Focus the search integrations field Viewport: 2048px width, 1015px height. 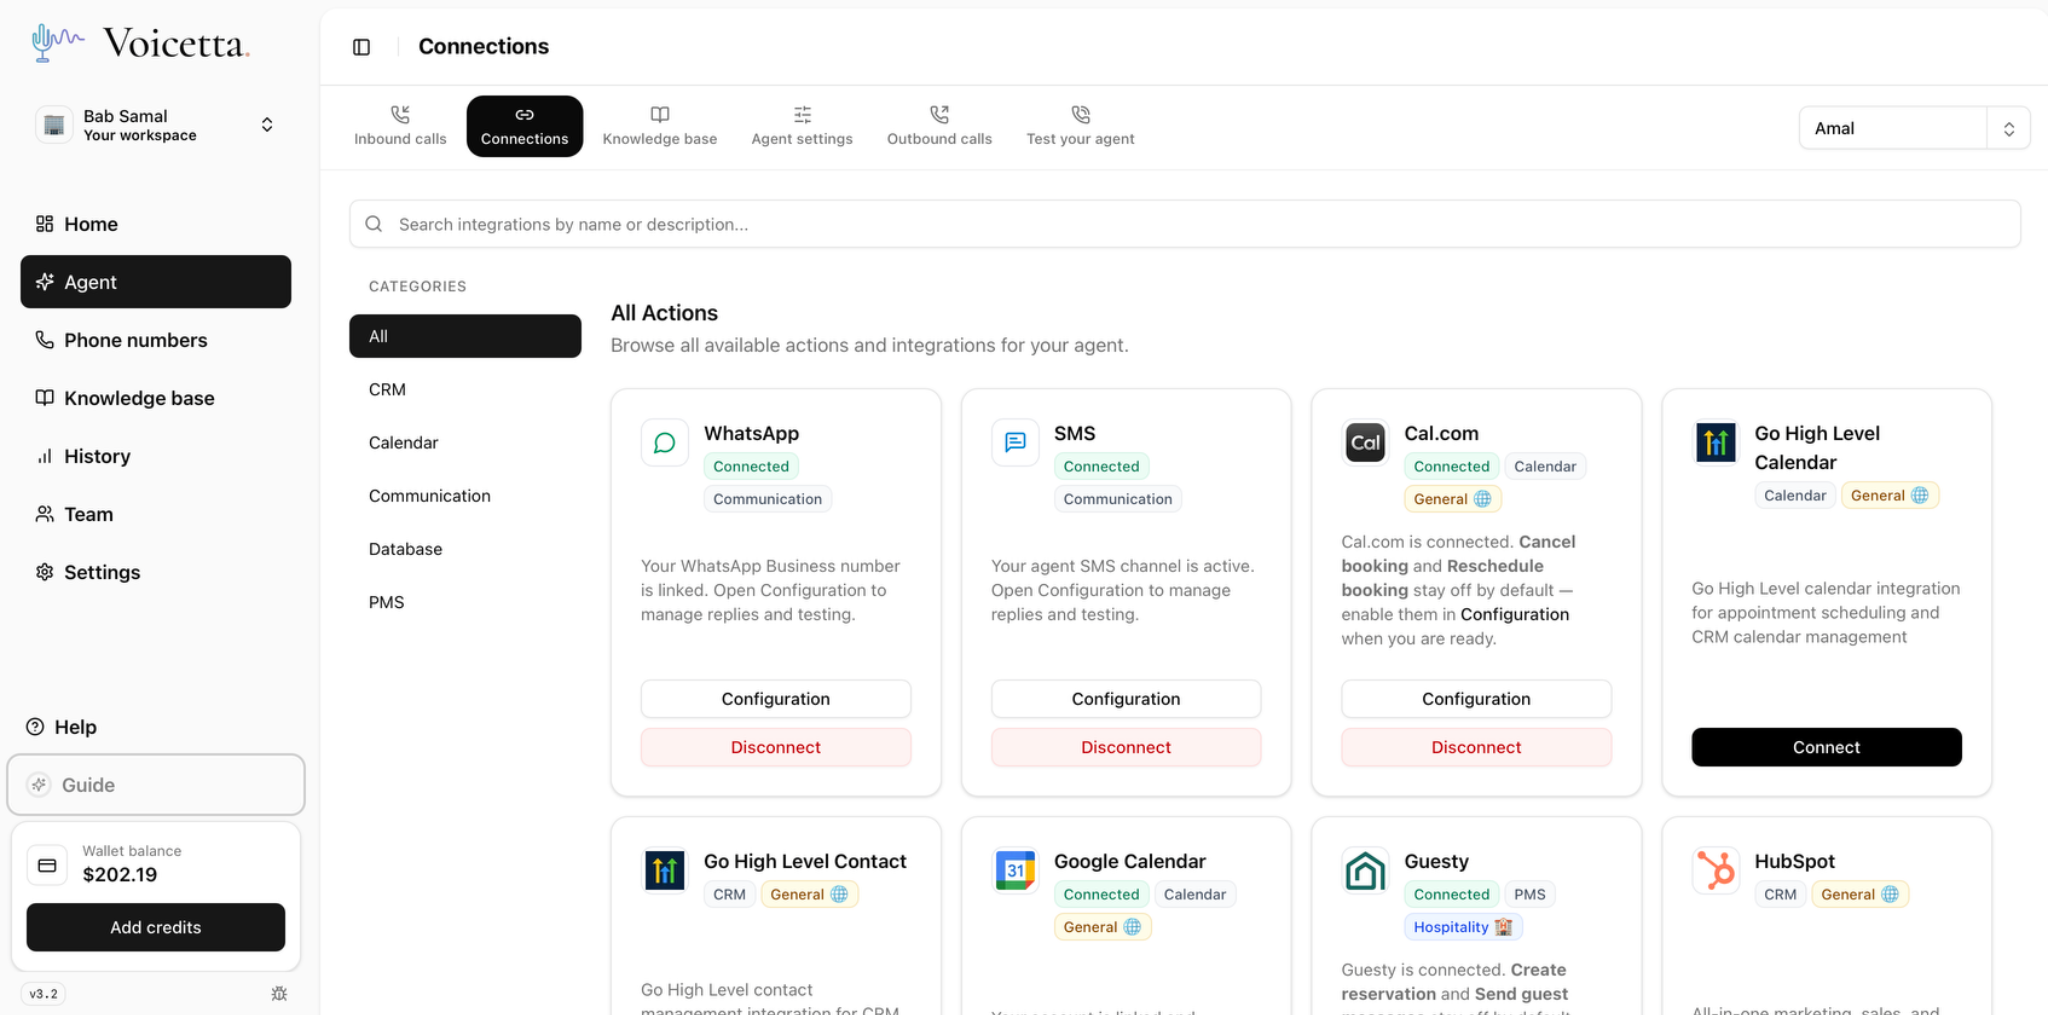(1185, 224)
